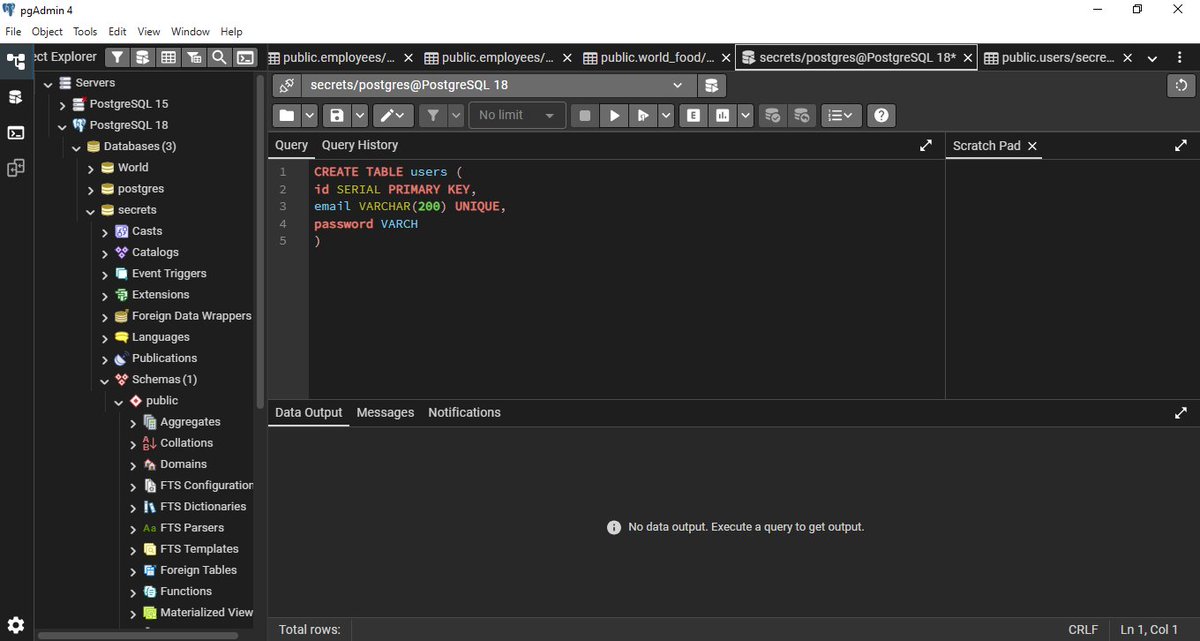The image size is (1200, 641).
Task: Click the Object Explorer horizontal scrollbar
Action: coord(137,635)
